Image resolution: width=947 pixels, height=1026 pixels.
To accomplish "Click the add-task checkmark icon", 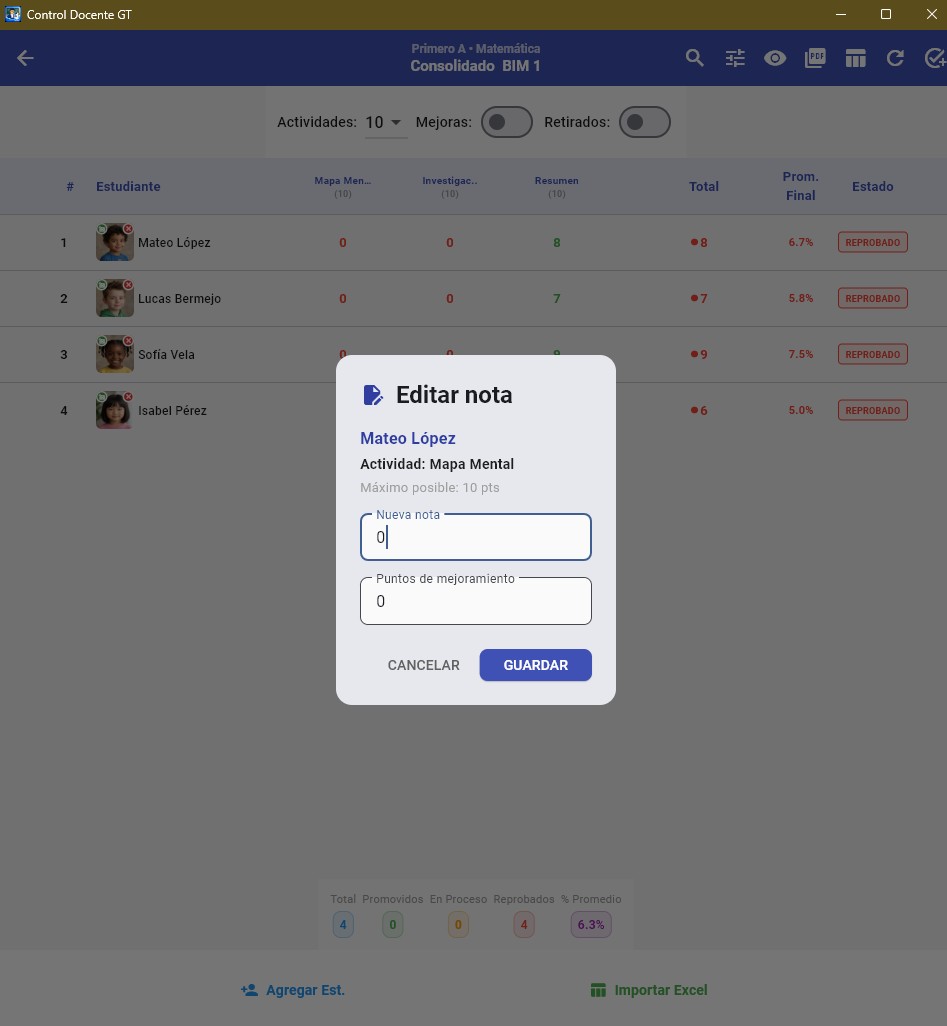I will click(x=935, y=58).
